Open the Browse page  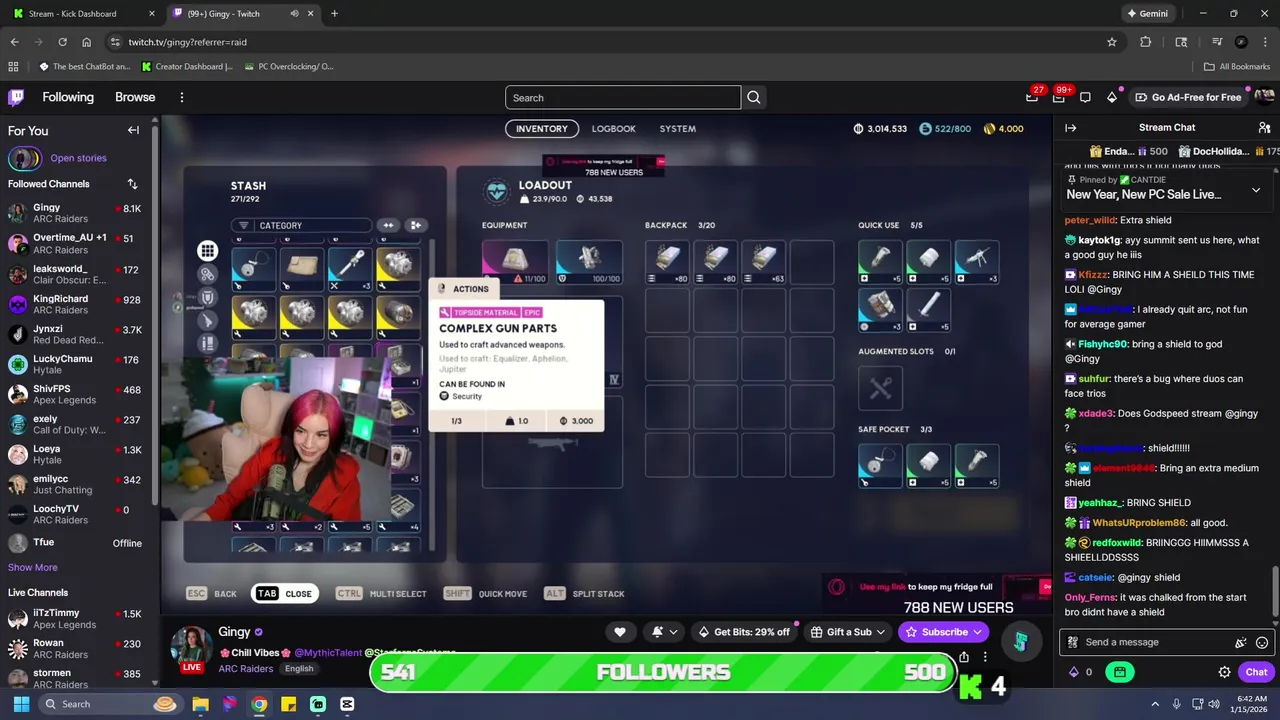(x=135, y=97)
